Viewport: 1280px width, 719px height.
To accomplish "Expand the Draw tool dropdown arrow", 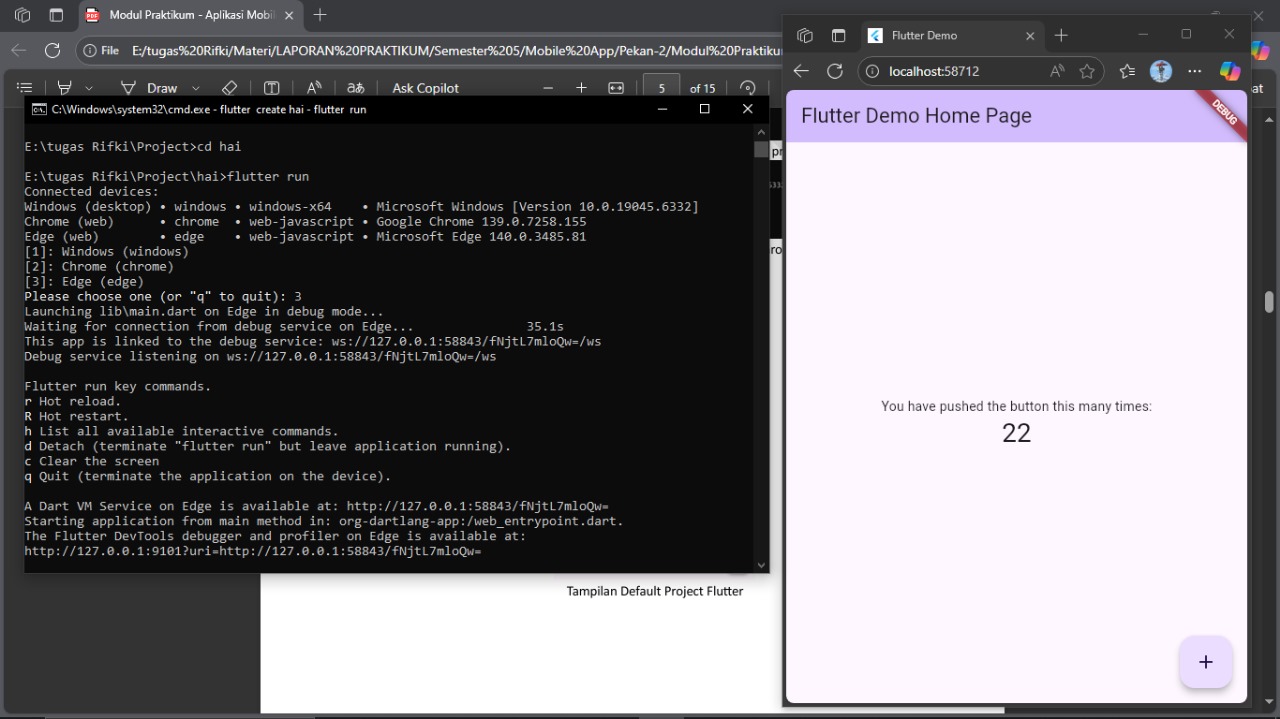I will [x=196, y=88].
